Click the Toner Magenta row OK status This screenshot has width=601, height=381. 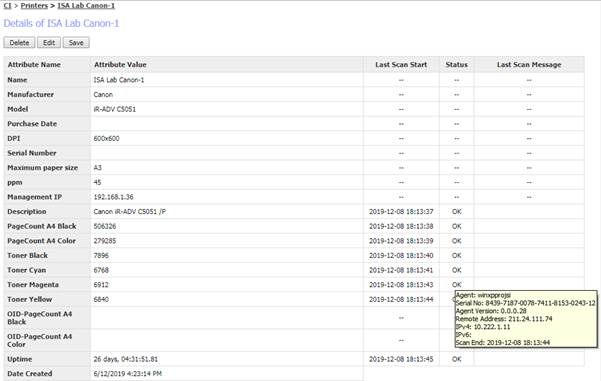pyautogui.click(x=456, y=285)
